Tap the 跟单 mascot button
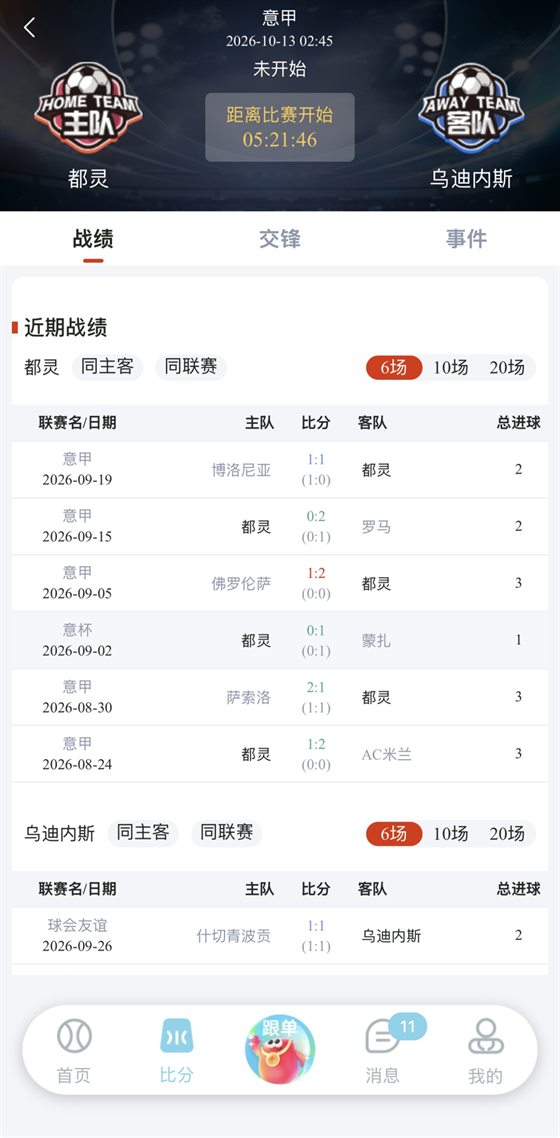560x1138 pixels. pyautogui.click(x=280, y=1049)
